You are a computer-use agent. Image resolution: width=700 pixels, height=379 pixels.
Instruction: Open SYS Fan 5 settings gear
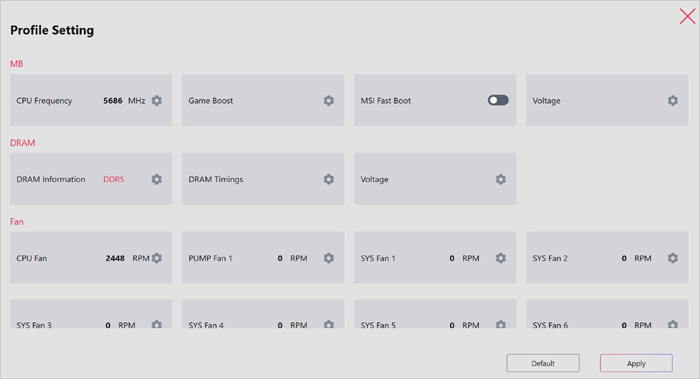501,324
